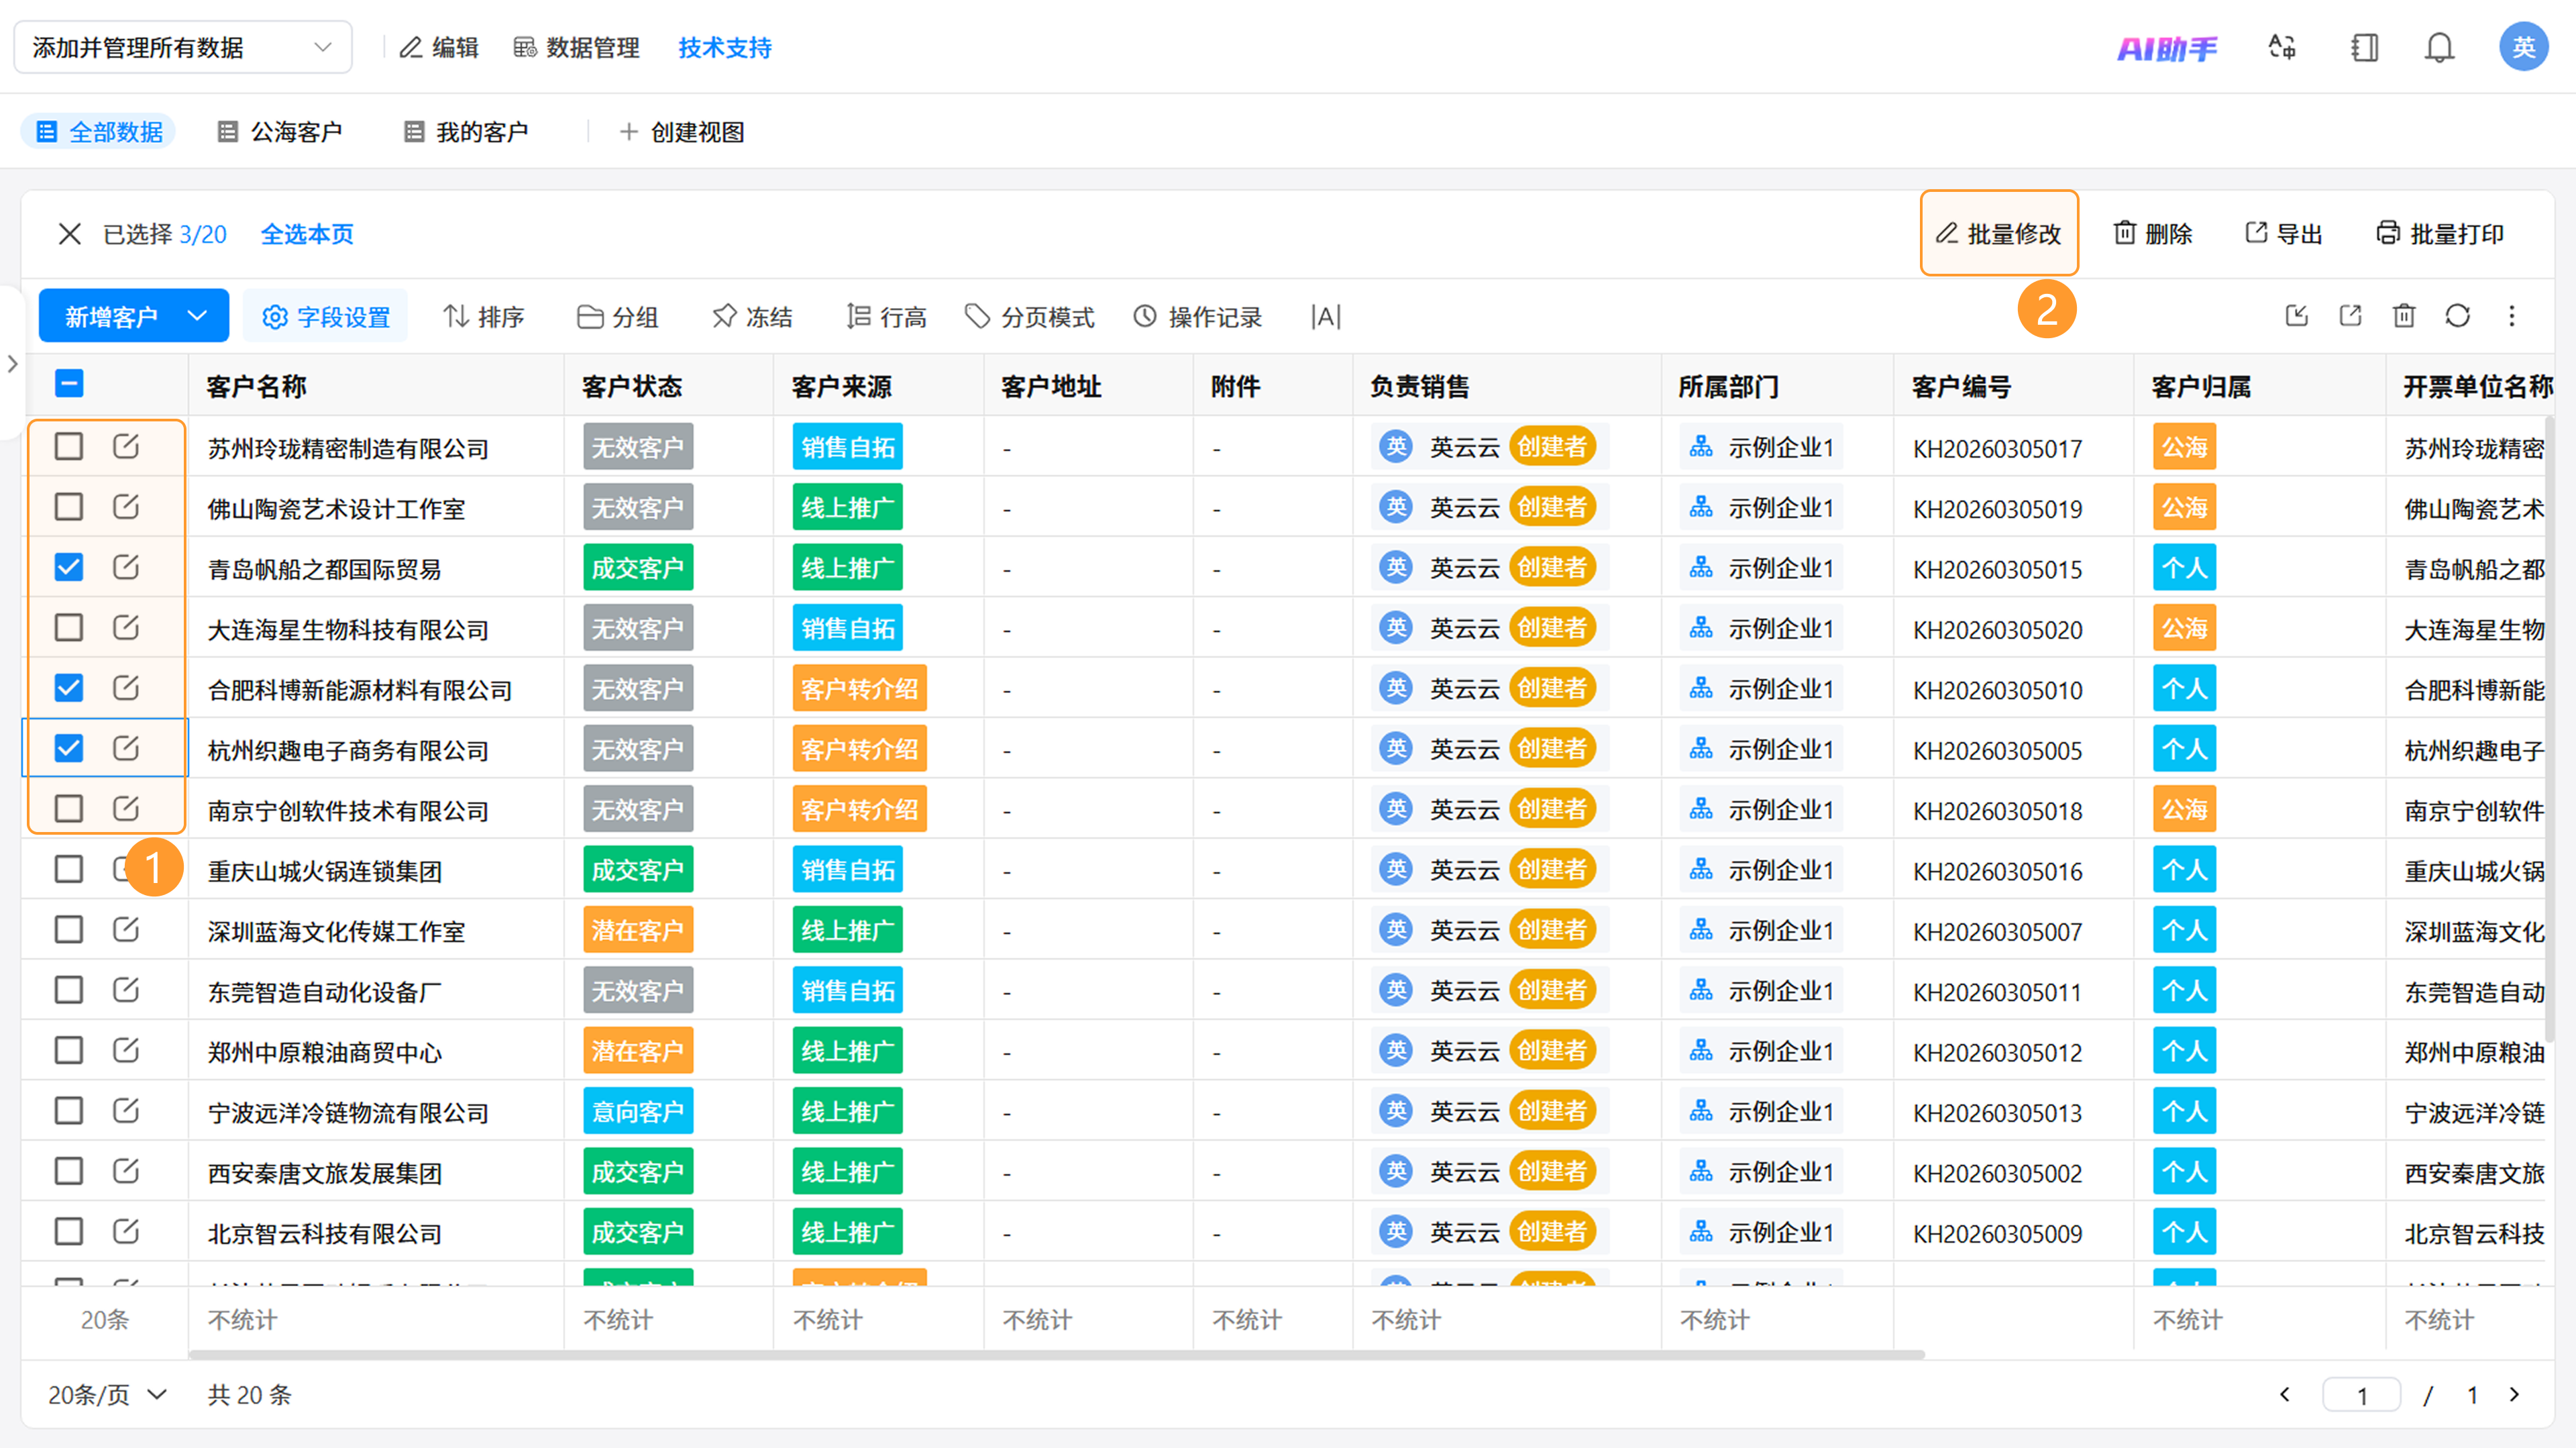Screen dimensions: 2576x1448
Task: Click the 导出 button
Action: (2284, 234)
